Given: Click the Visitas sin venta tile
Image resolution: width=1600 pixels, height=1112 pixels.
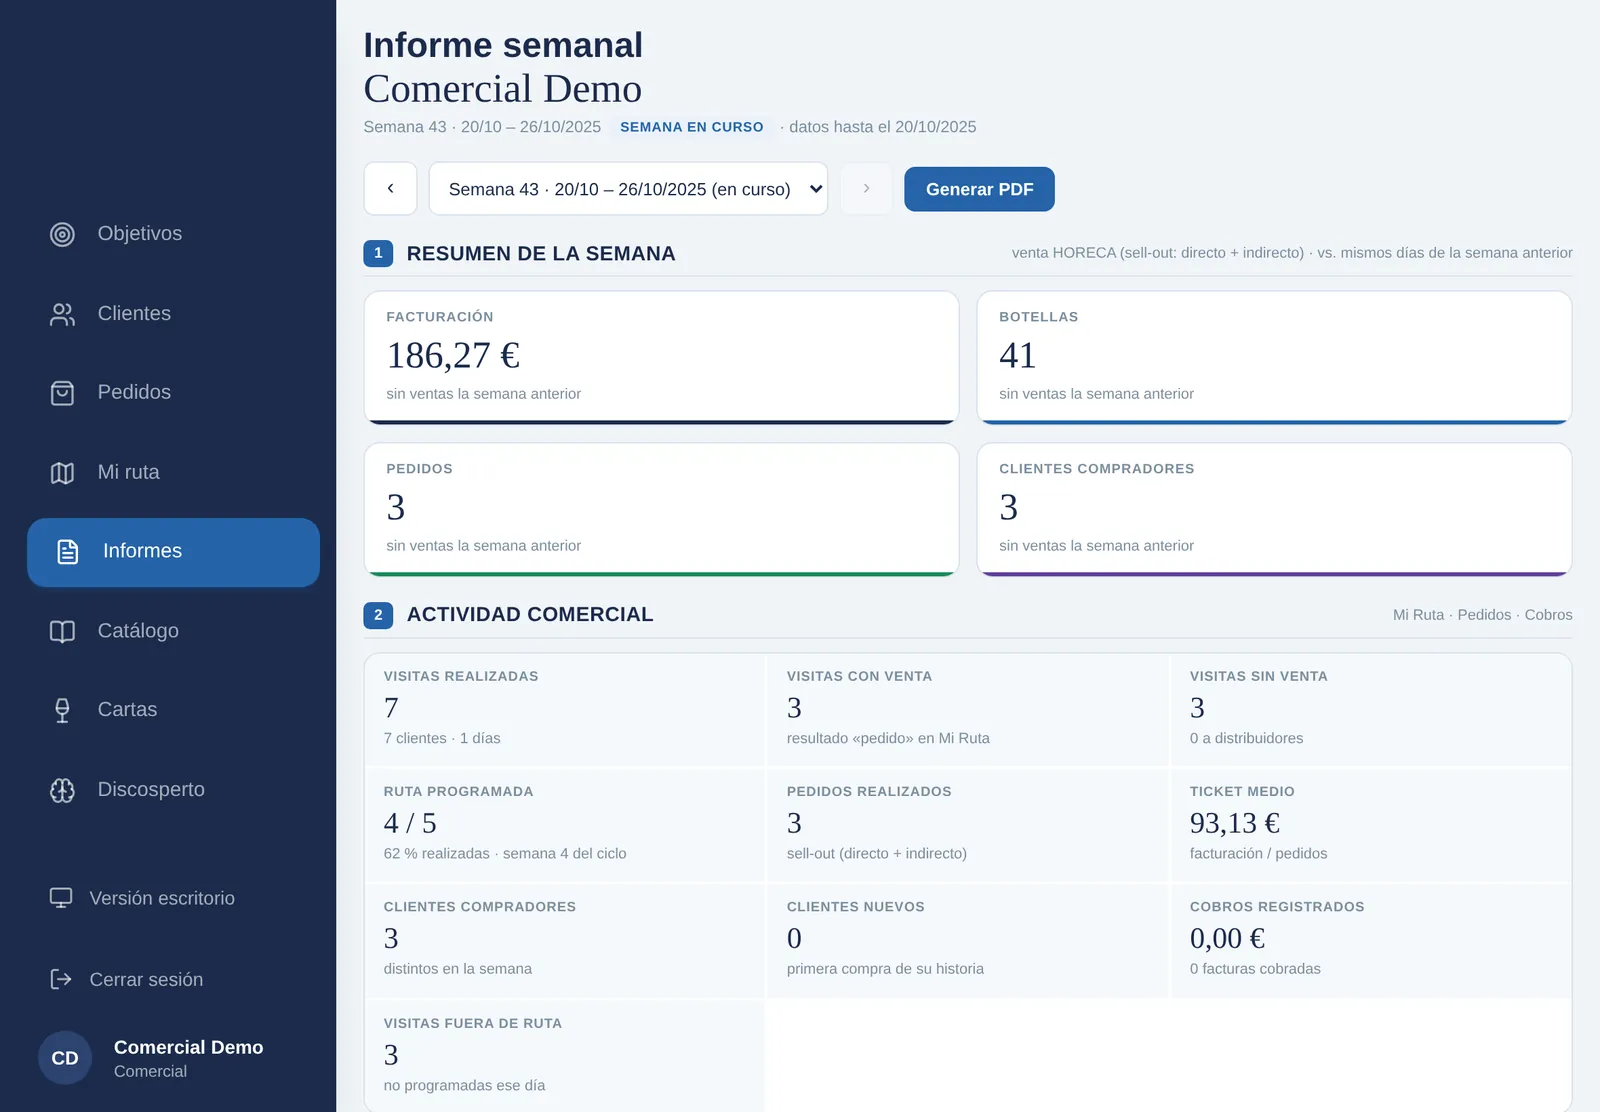Looking at the screenshot, I should point(1370,710).
